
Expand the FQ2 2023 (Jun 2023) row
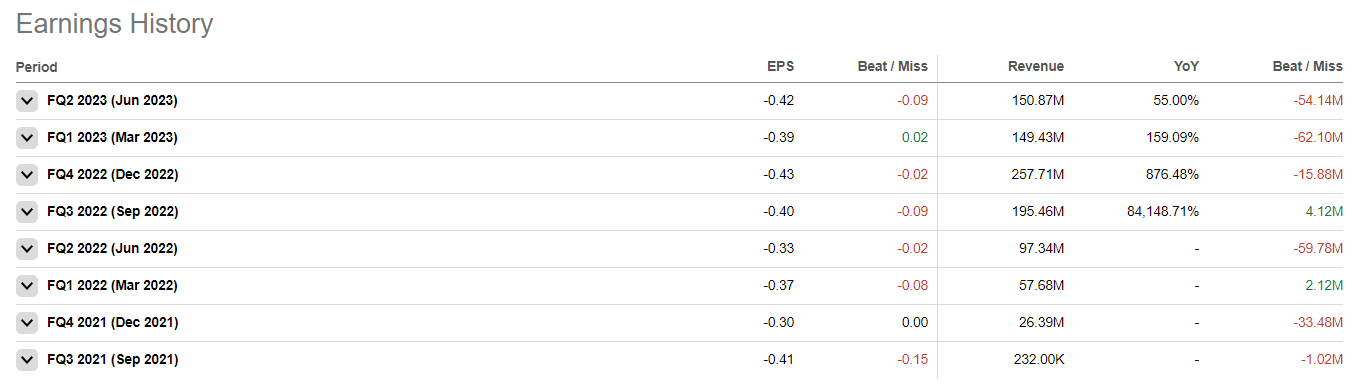27,100
